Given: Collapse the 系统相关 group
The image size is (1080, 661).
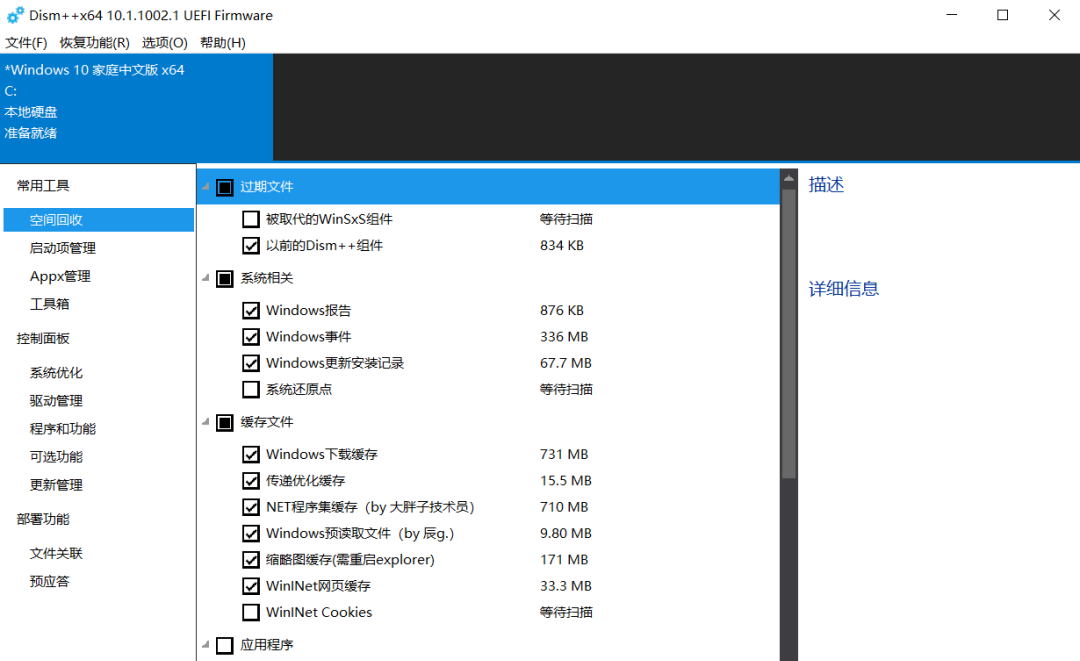Looking at the screenshot, I should pyautogui.click(x=205, y=277).
